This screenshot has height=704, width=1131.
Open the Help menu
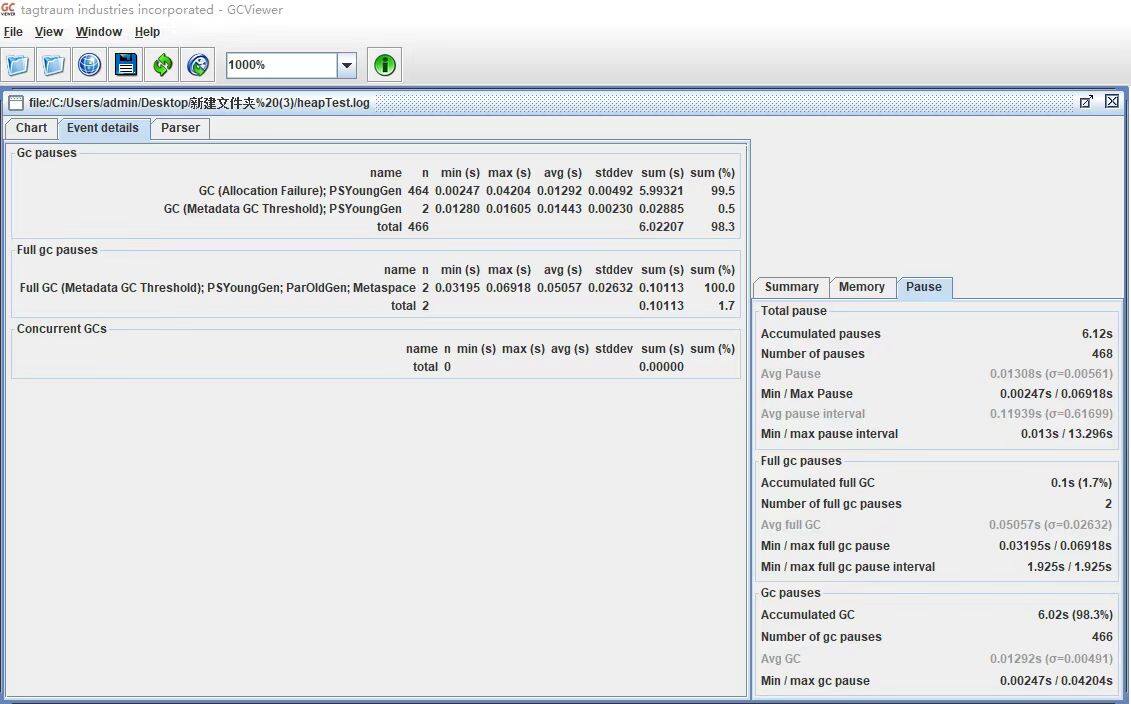coord(147,32)
